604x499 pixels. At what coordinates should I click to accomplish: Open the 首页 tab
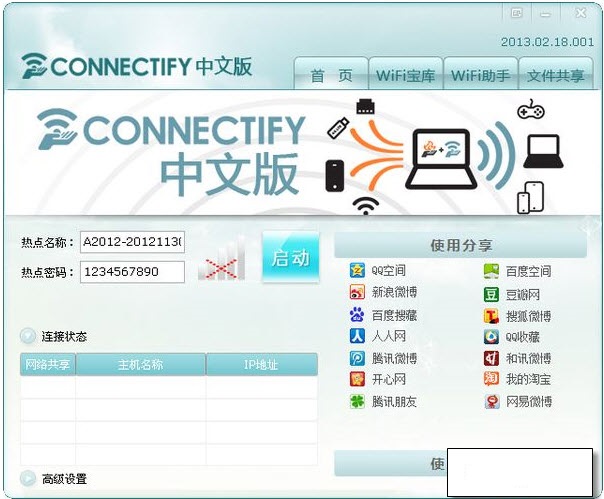[331, 74]
